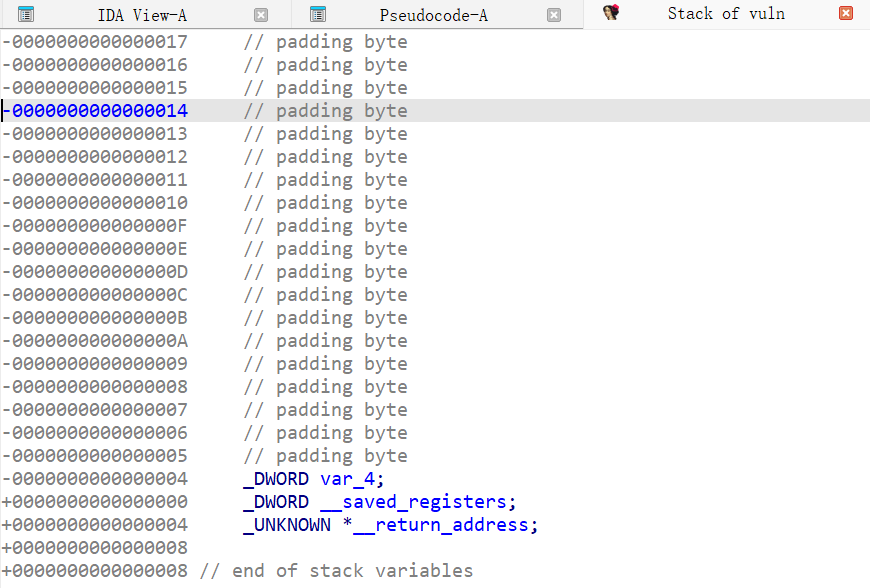Click stack offset -0000000000000012
This screenshot has height=588, width=870.
point(95,157)
